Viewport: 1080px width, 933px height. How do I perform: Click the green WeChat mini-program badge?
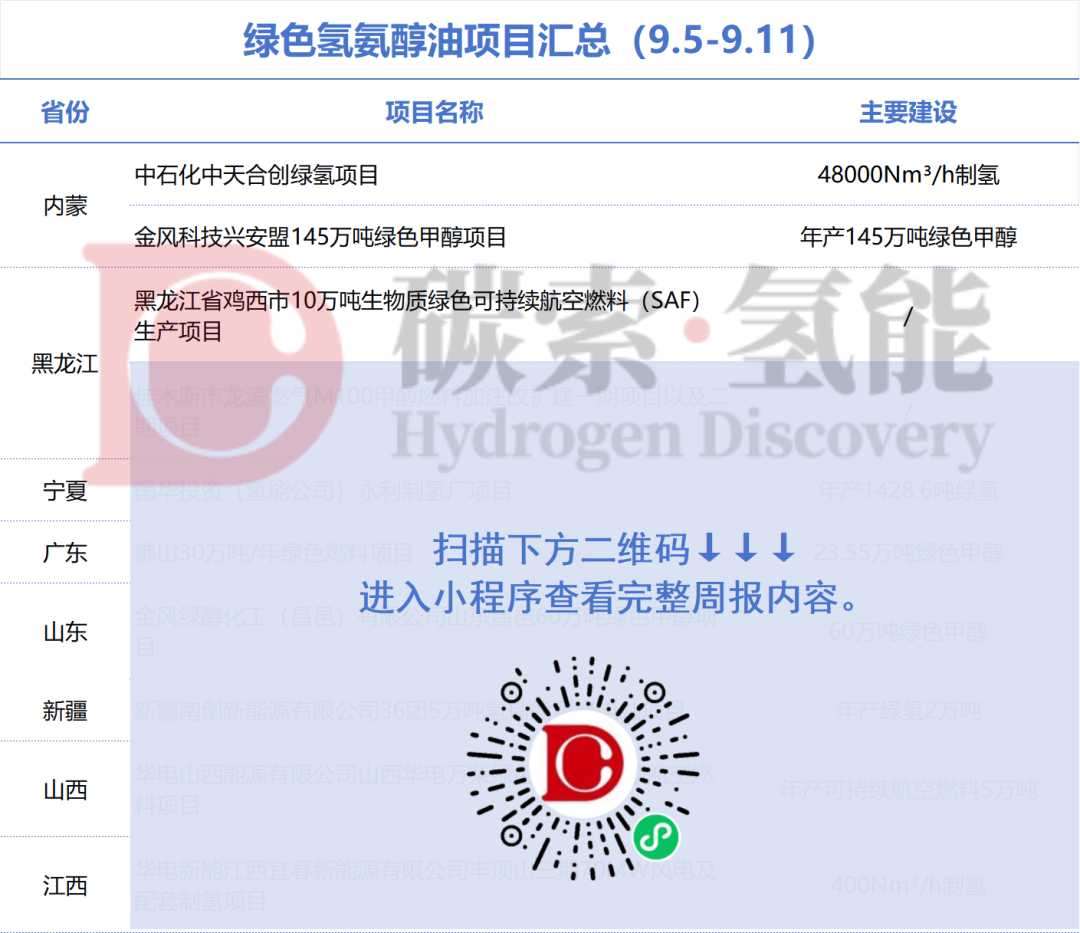tap(656, 837)
